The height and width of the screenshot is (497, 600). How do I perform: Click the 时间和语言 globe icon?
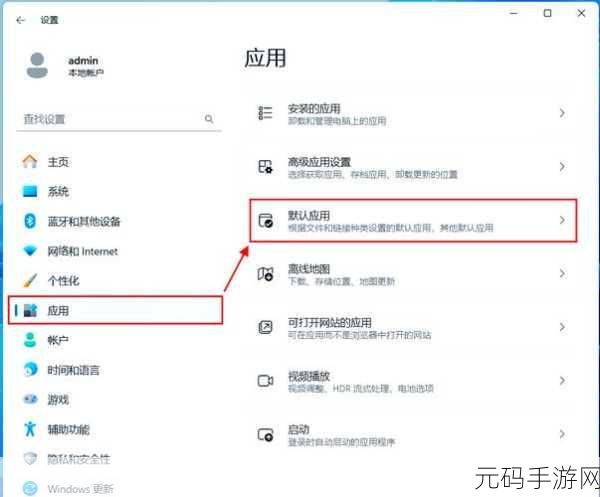[30, 370]
